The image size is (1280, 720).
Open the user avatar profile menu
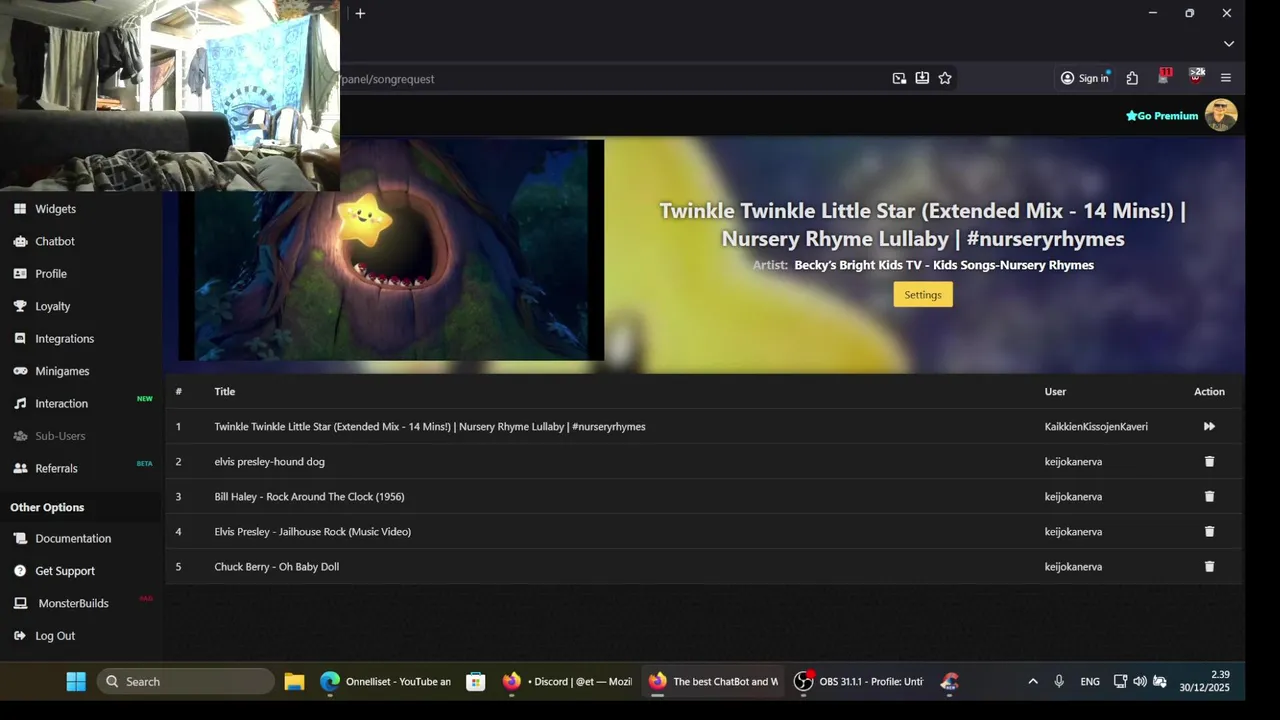[1221, 115]
